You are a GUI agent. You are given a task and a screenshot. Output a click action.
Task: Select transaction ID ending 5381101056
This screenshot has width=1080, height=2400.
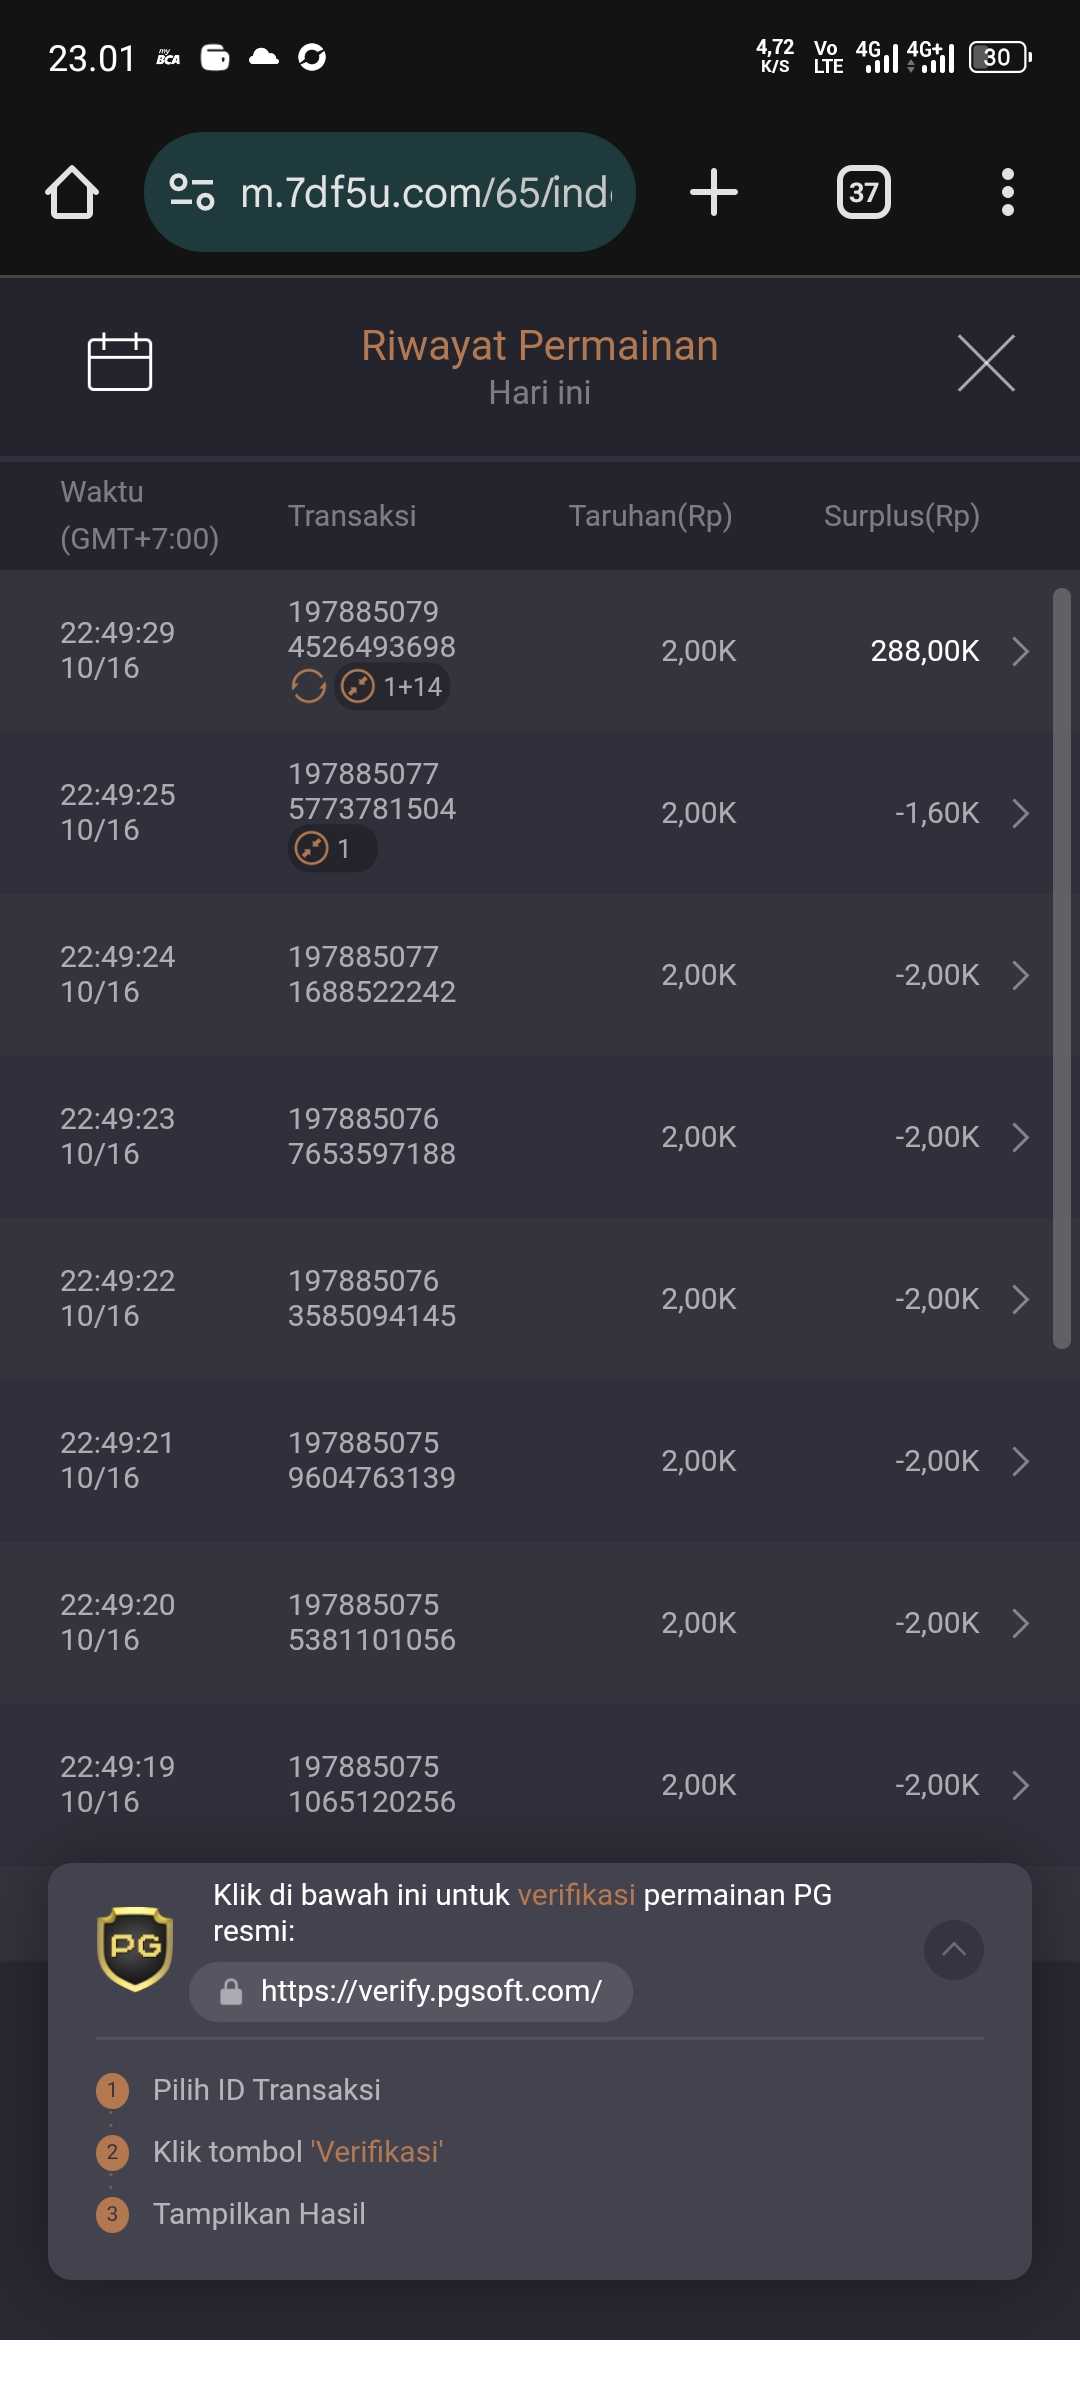click(x=372, y=1640)
